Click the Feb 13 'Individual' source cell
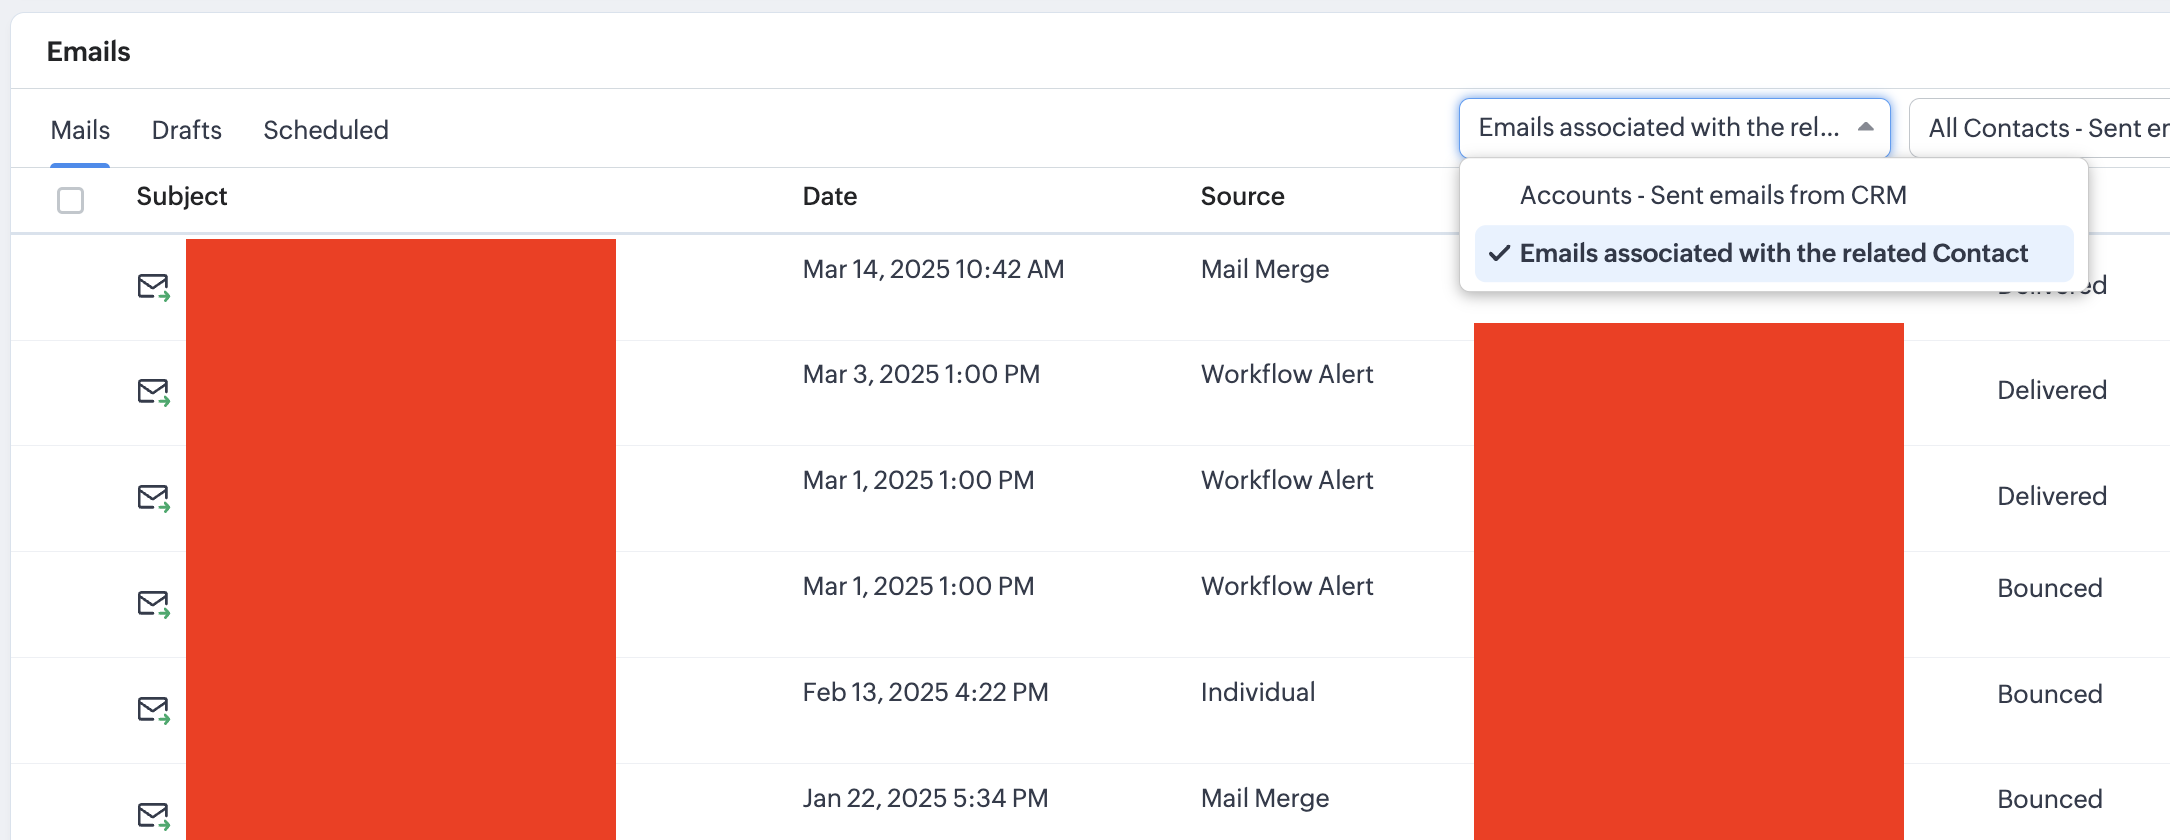Image resolution: width=2170 pixels, height=840 pixels. (x=1258, y=692)
